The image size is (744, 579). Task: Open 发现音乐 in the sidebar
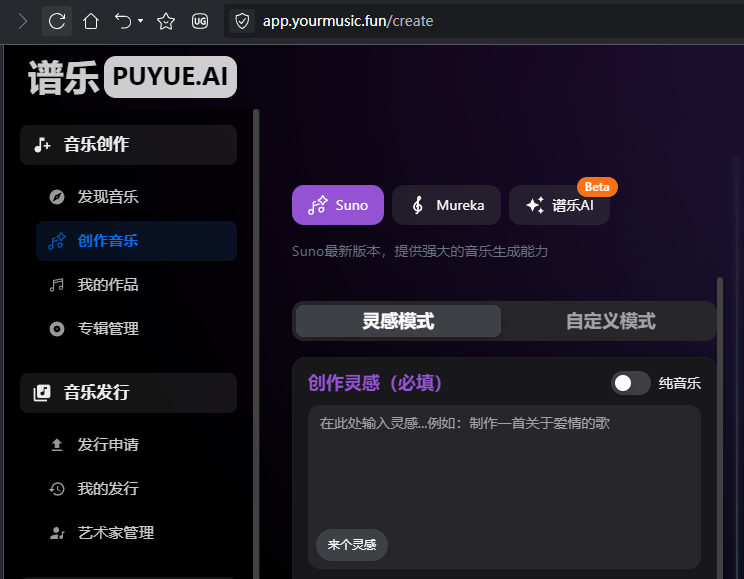[136, 196]
